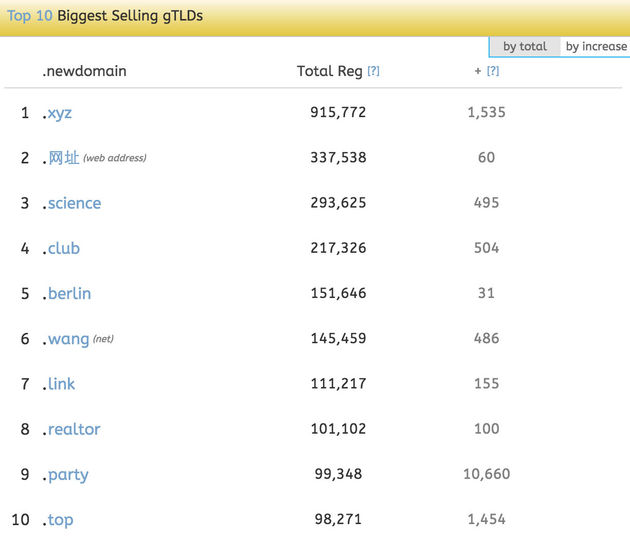Click 'Top 10' in the heading
Viewport: 630px width, 539px height.
[x=30, y=16]
